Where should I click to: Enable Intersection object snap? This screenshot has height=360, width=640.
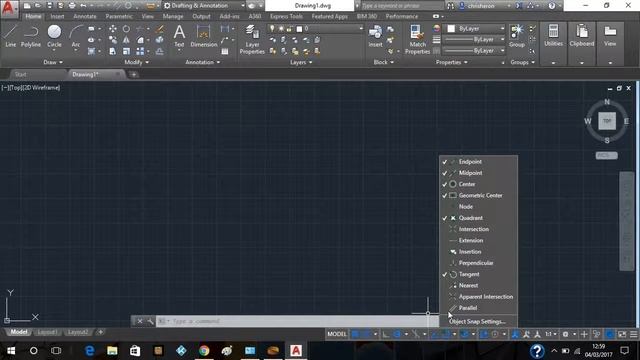point(478,229)
